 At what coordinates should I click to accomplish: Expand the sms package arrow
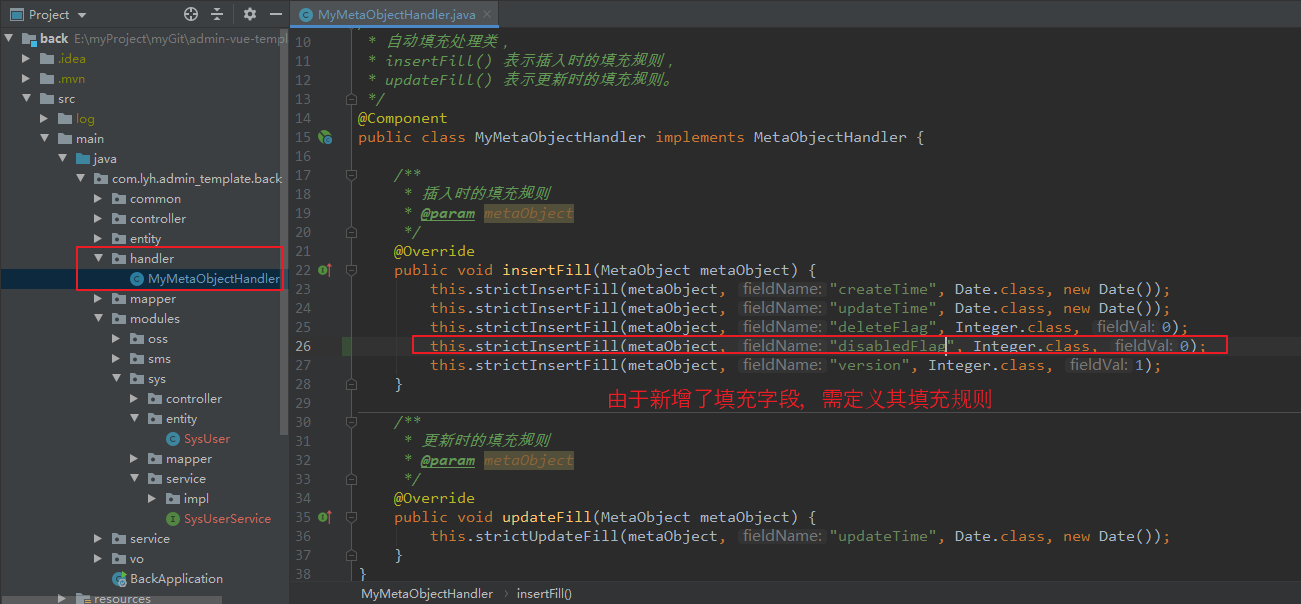pos(116,359)
